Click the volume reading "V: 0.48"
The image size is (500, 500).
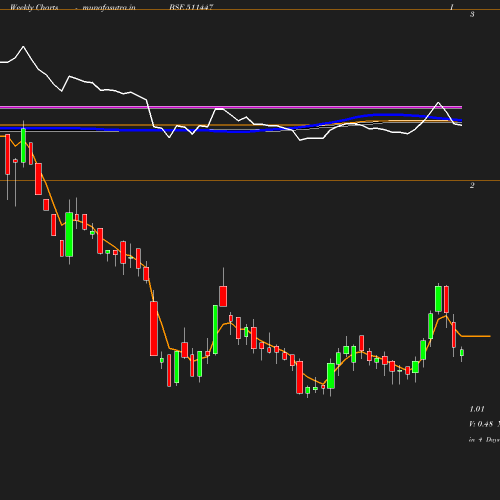coord(481,424)
